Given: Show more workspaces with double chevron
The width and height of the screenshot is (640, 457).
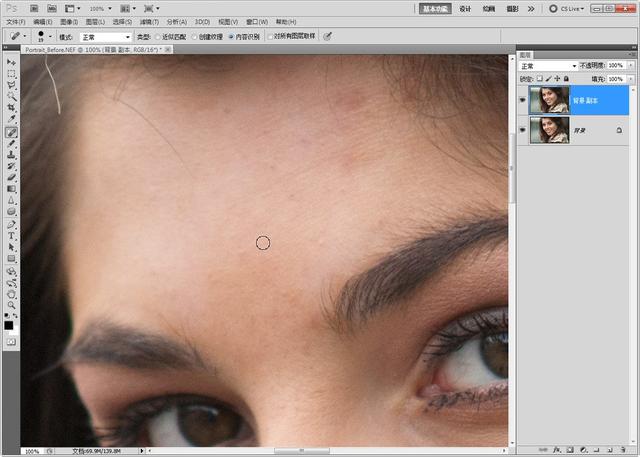Looking at the screenshot, I should (531, 9).
